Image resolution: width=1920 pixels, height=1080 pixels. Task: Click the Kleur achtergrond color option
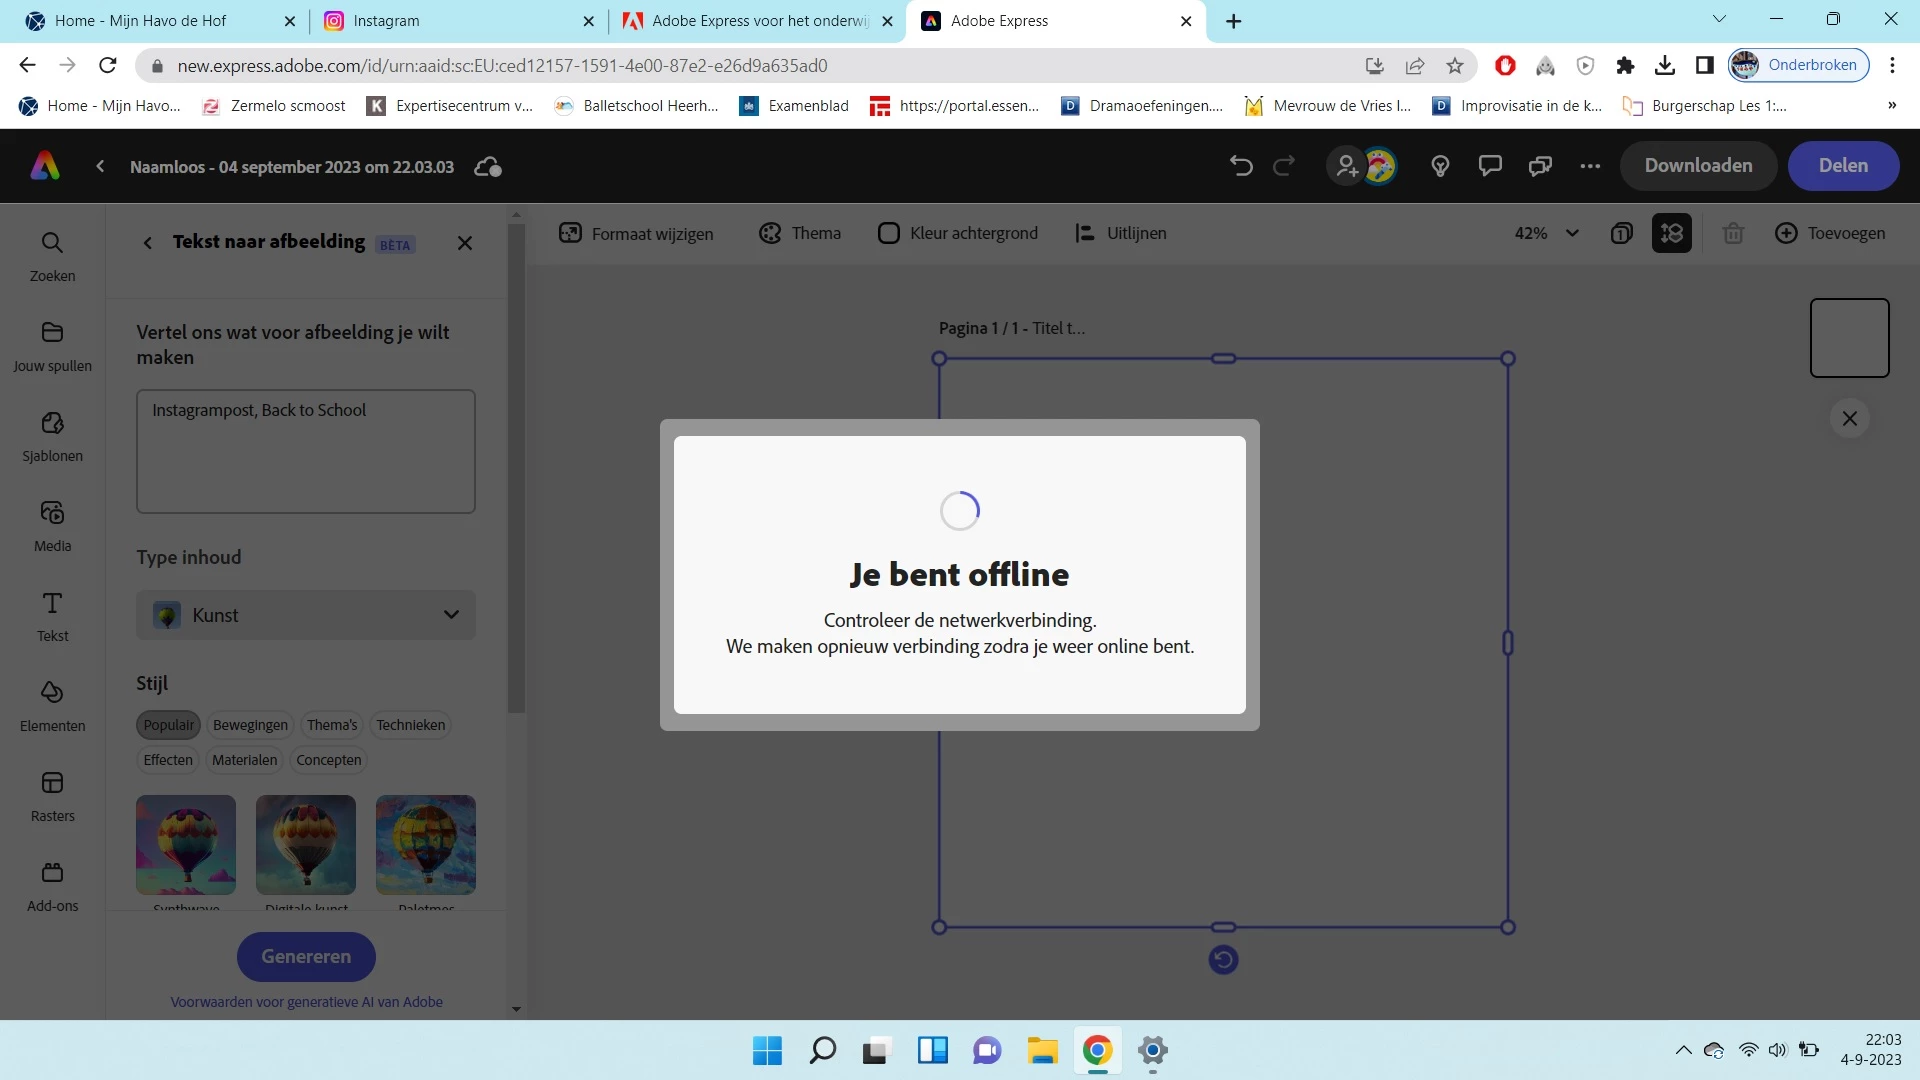[x=958, y=233]
